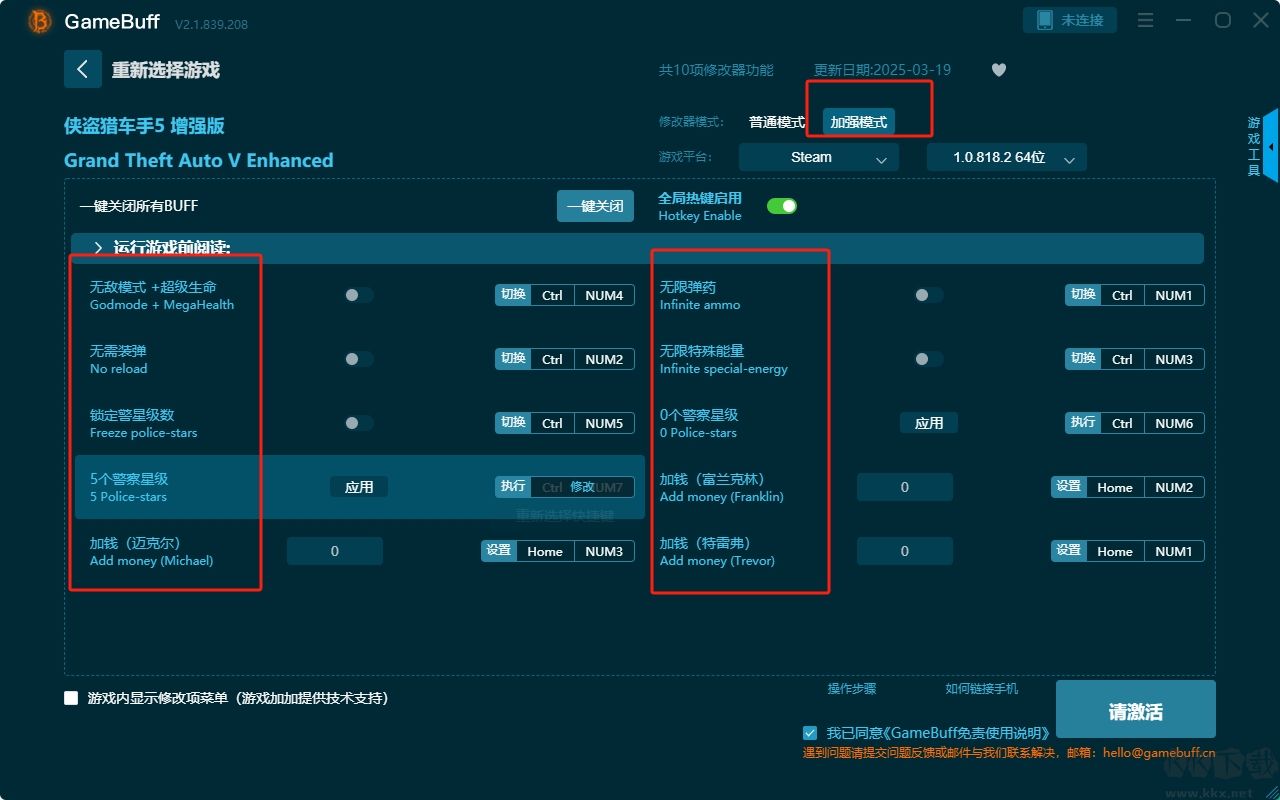Disable the 全局热键启用 Hotkey Enable switch
The width and height of the screenshot is (1280, 800).
(781, 206)
